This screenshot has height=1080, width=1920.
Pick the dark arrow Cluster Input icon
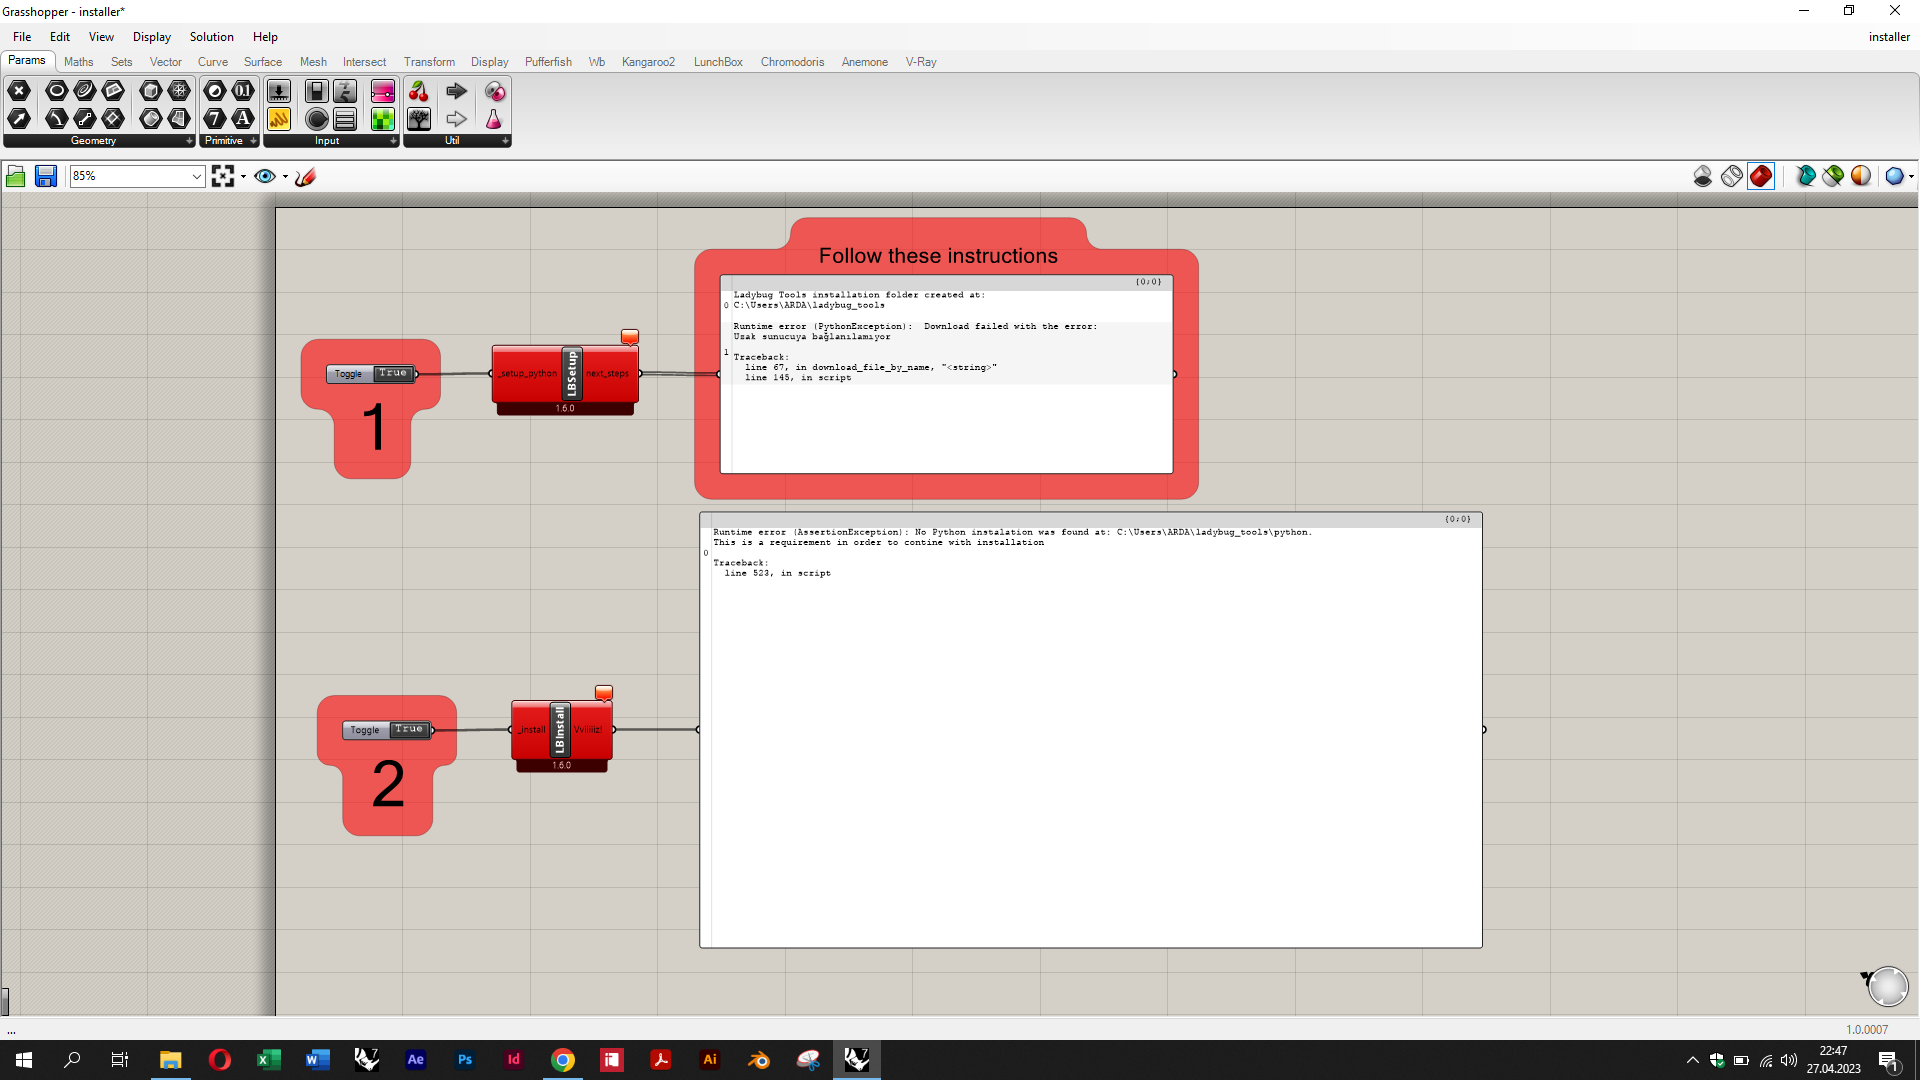coord(457,91)
